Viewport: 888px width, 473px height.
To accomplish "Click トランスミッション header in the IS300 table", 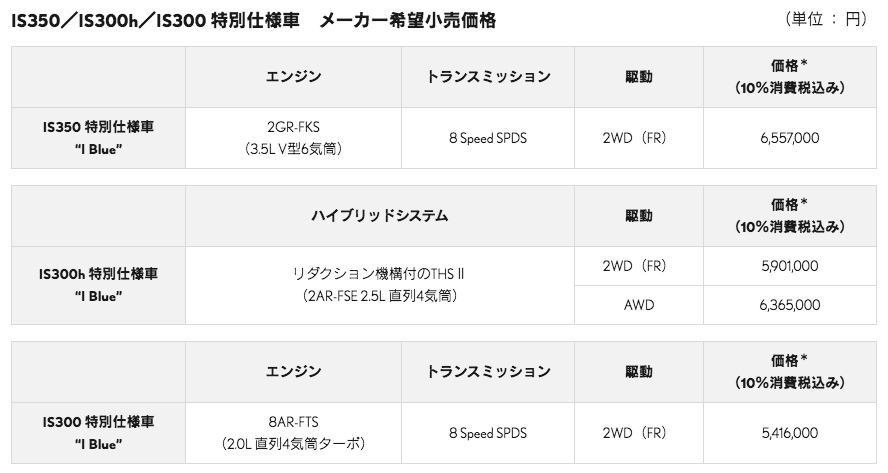I will click(487, 372).
